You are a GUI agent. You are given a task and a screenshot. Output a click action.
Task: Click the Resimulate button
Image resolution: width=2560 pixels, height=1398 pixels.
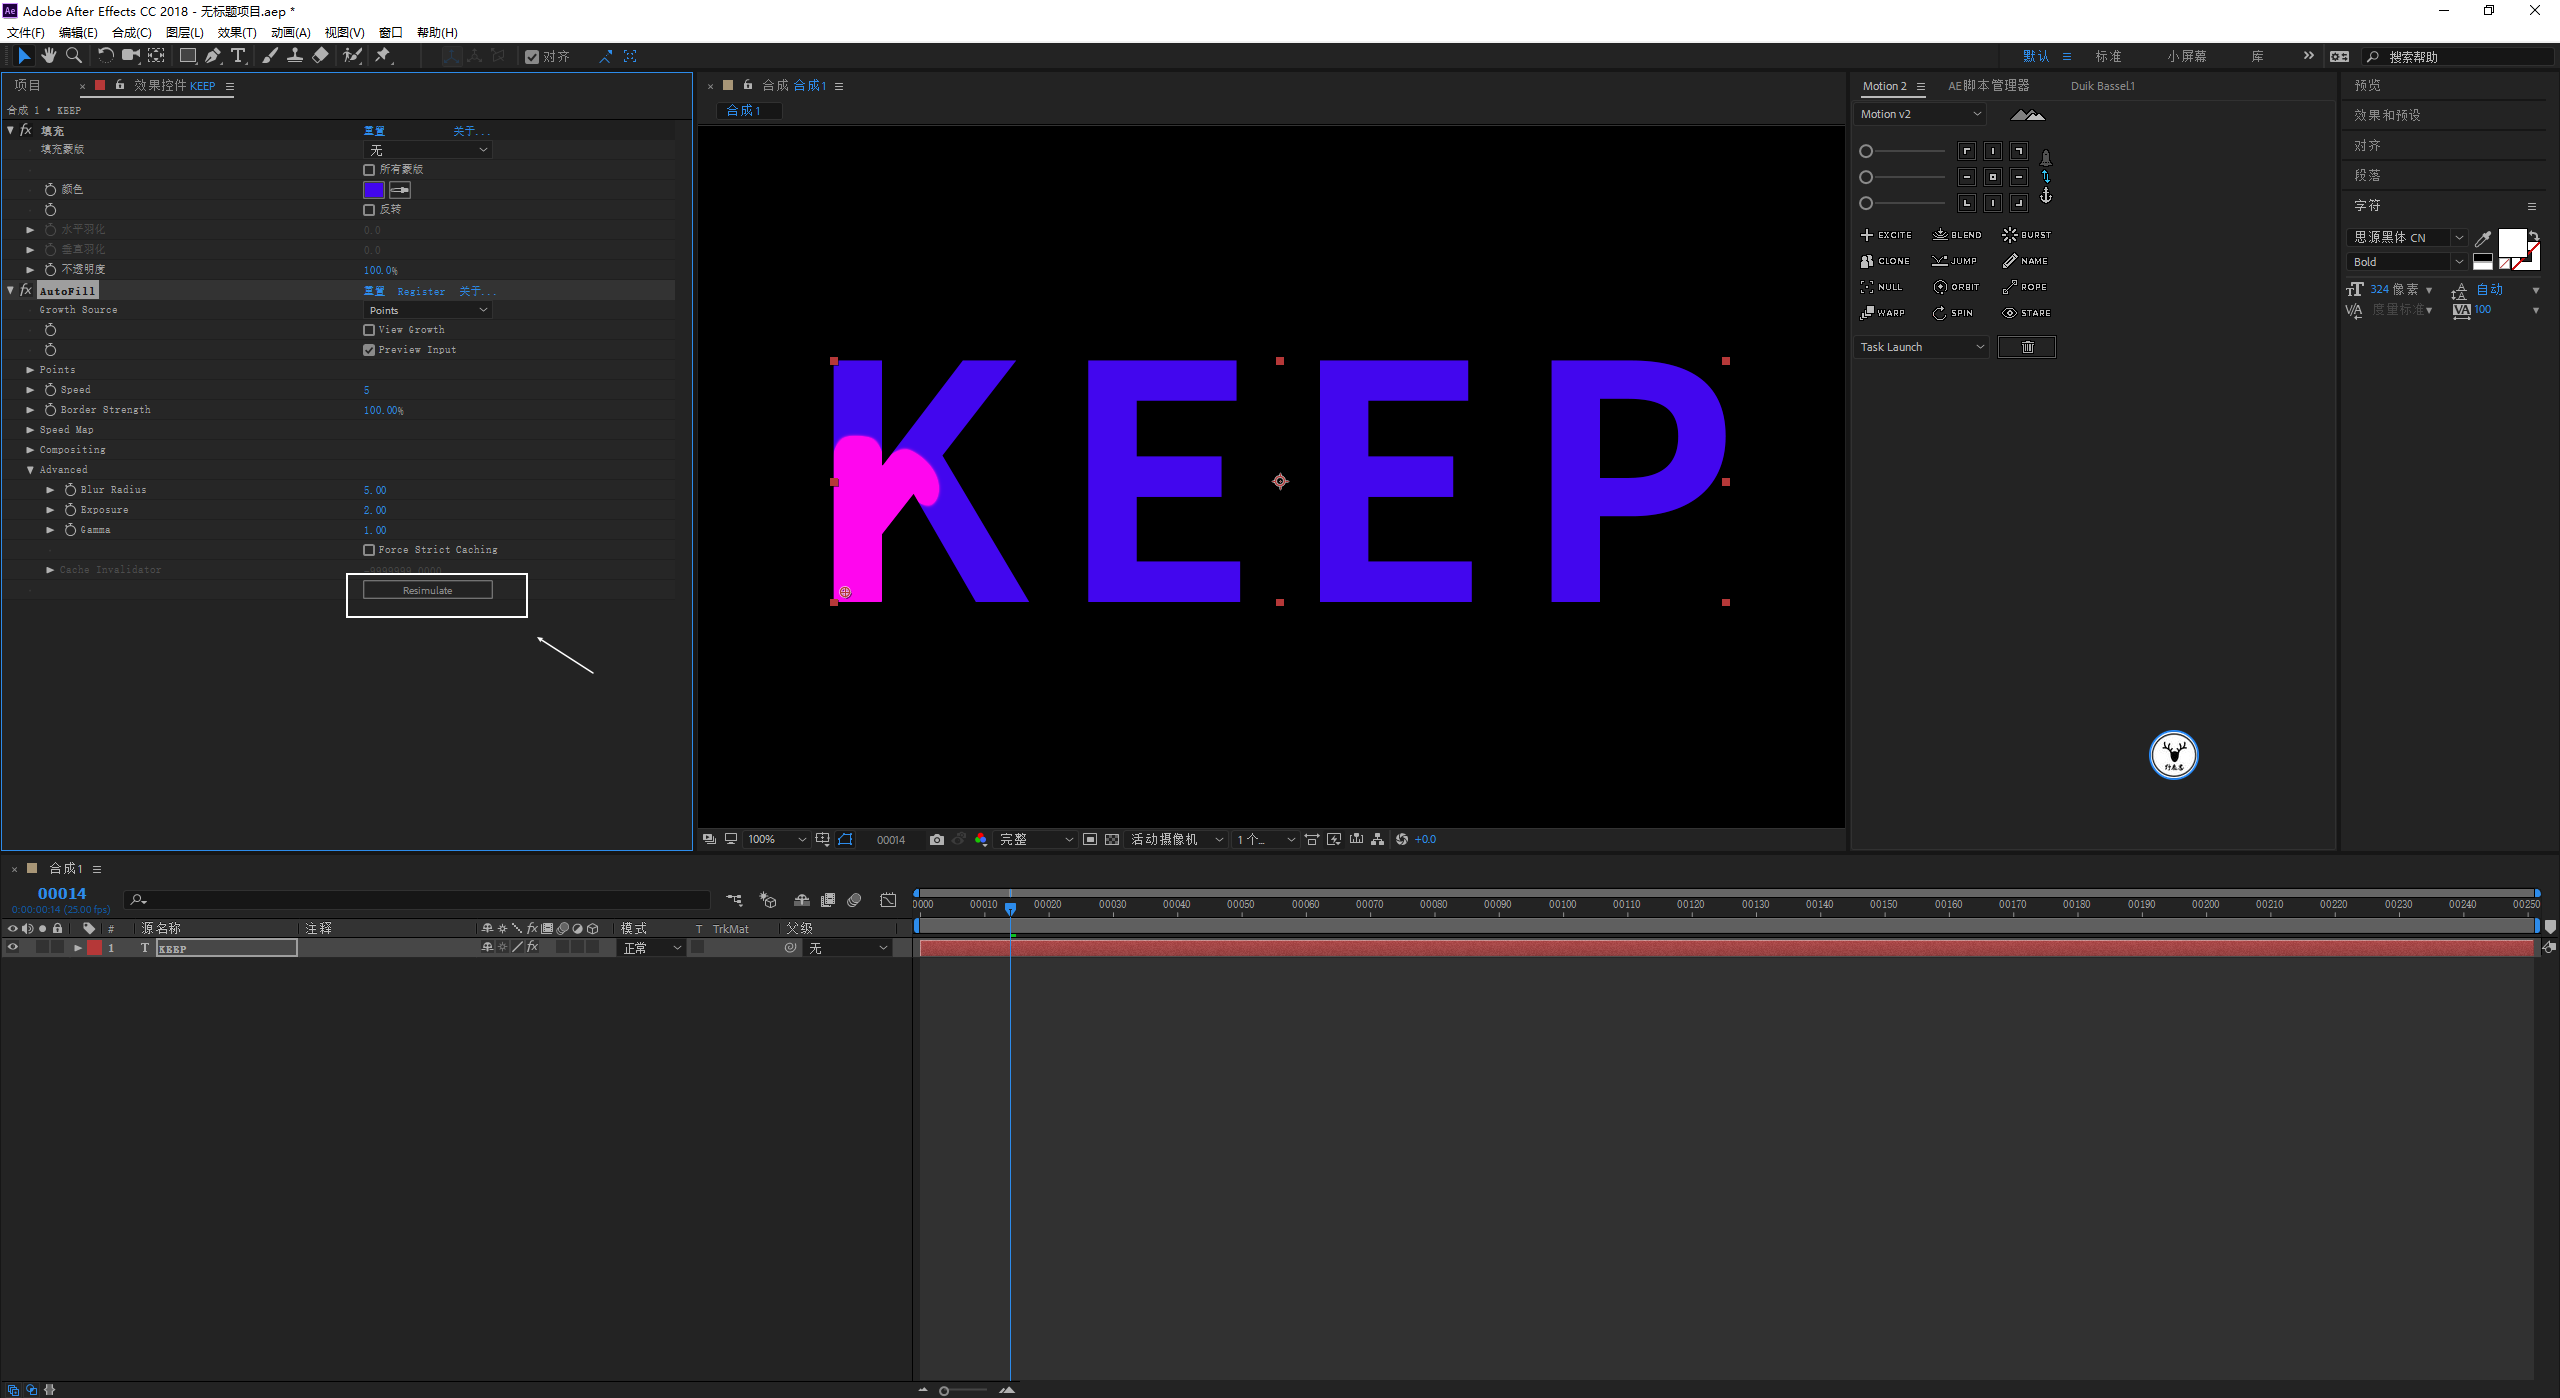coord(428,590)
